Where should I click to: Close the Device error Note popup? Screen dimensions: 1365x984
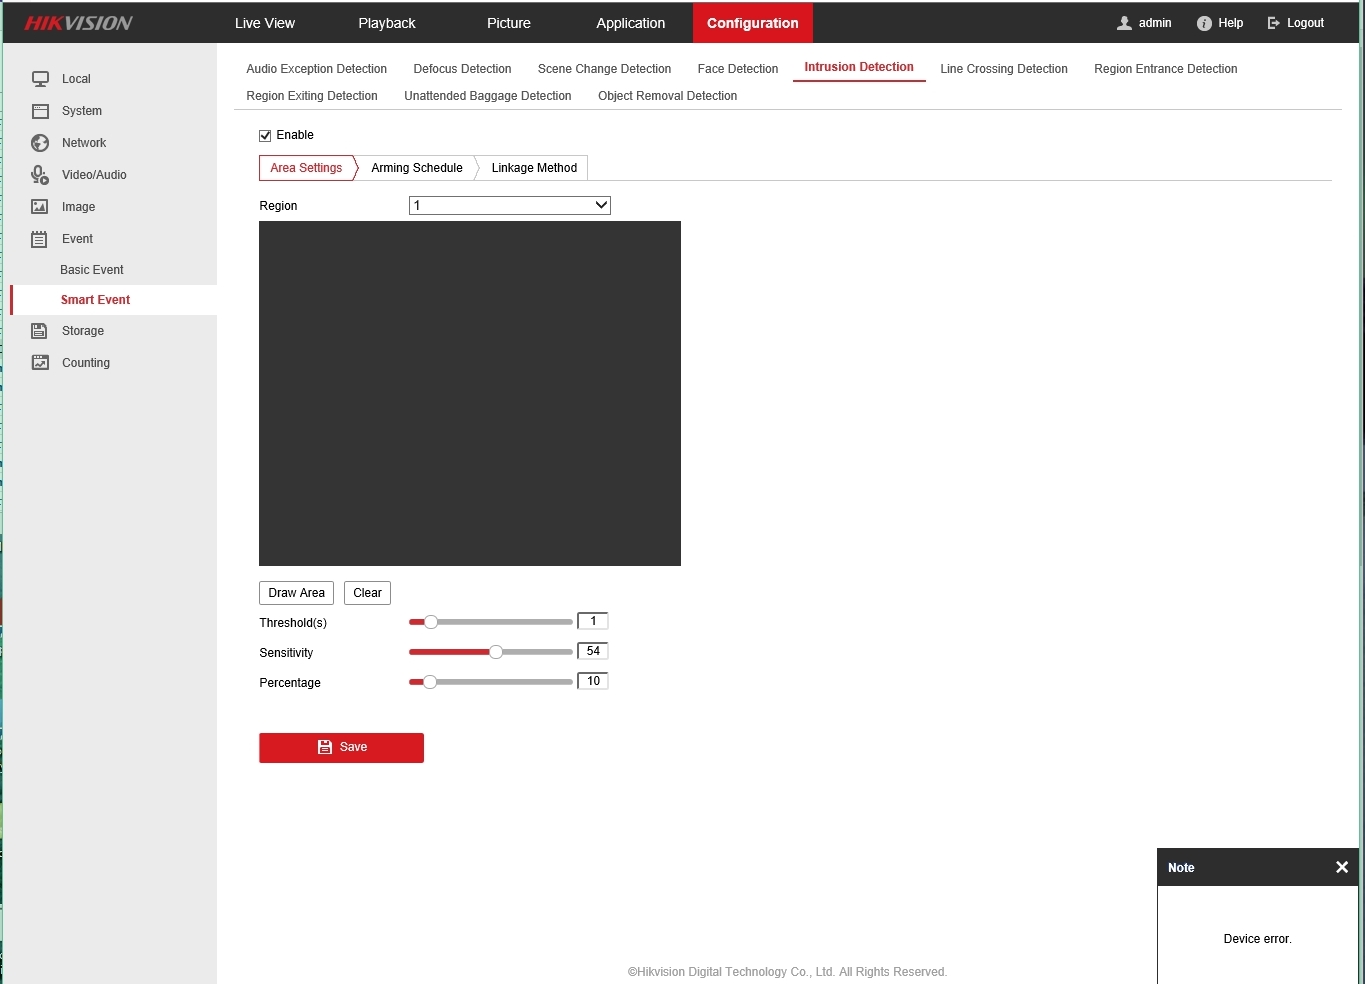coord(1341,867)
